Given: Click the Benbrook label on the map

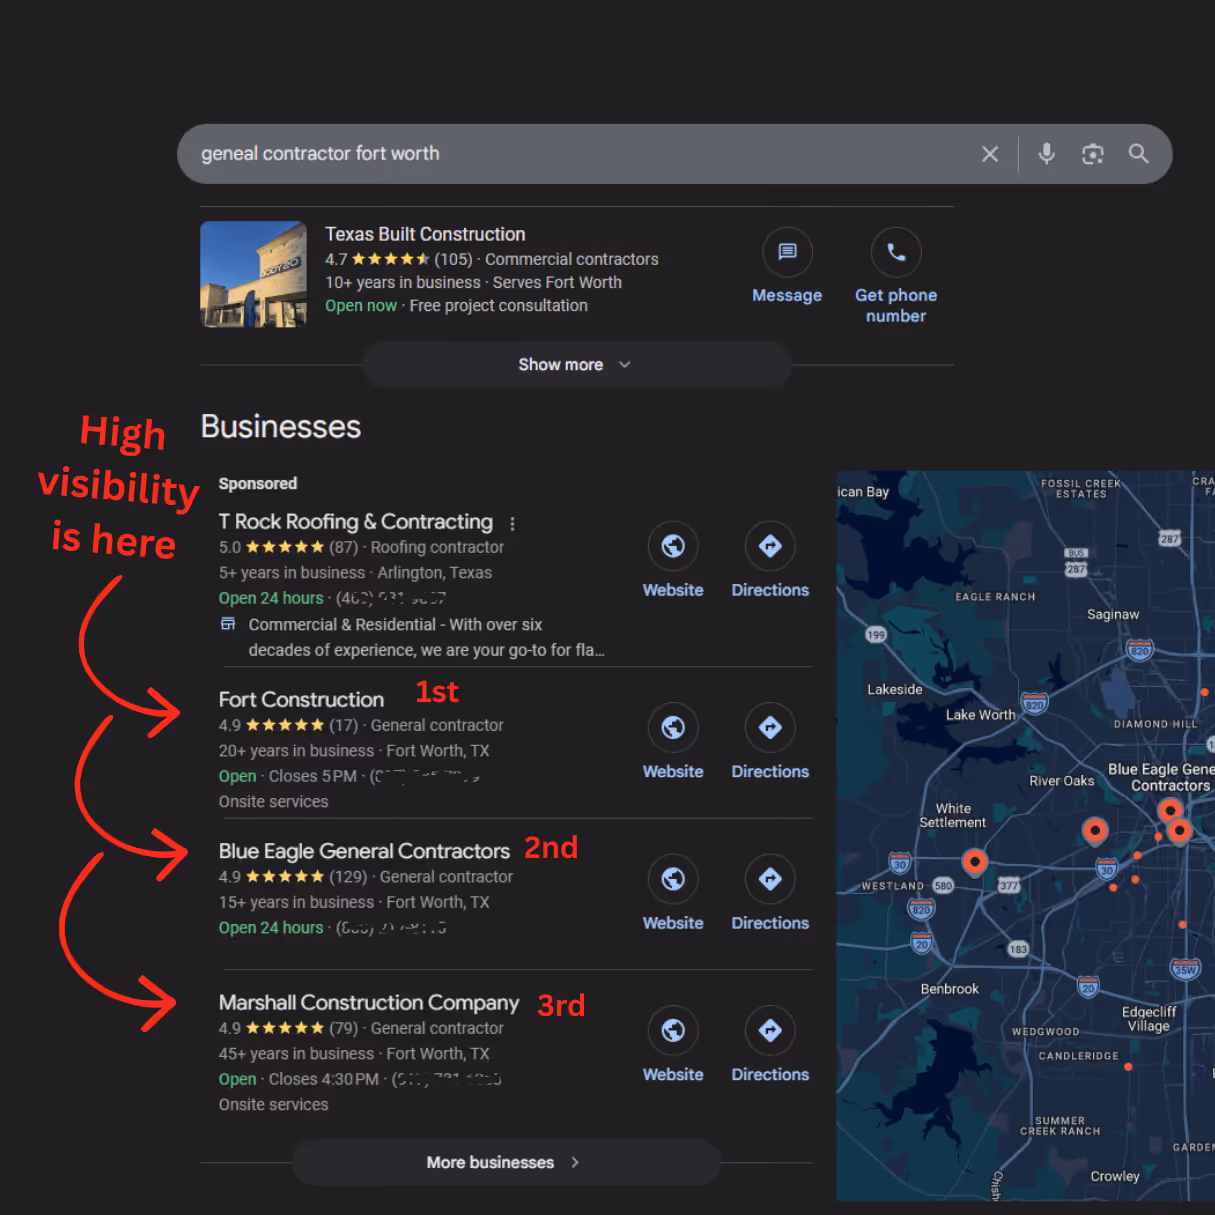Looking at the screenshot, I should coord(950,989).
